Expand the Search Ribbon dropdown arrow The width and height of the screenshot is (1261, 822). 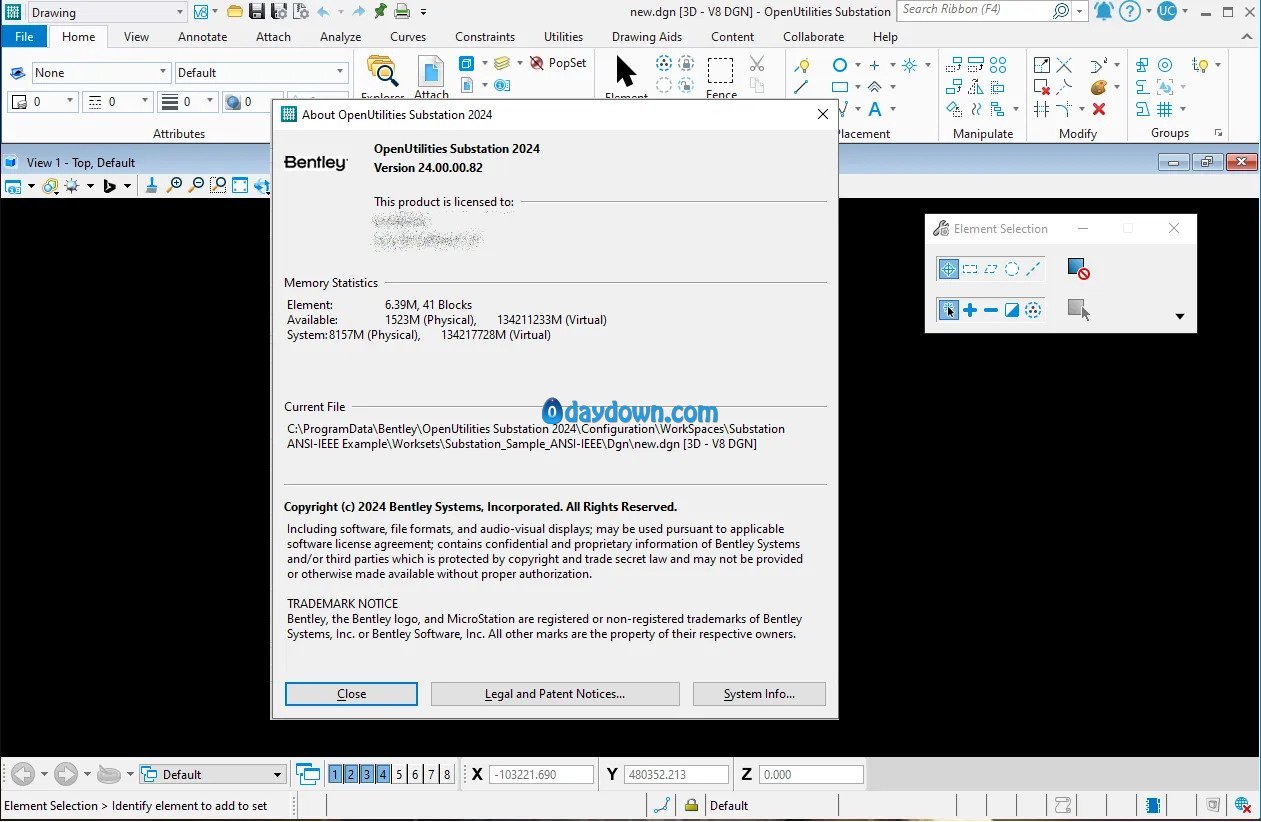(x=1080, y=12)
